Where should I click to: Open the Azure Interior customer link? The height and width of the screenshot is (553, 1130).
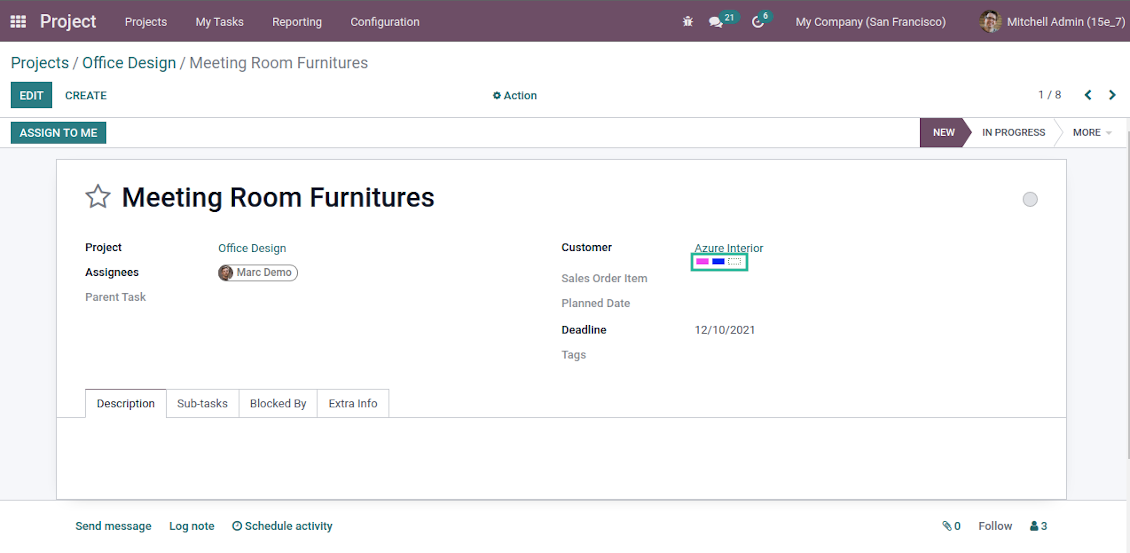pyautogui.click(x=728, y=248)
